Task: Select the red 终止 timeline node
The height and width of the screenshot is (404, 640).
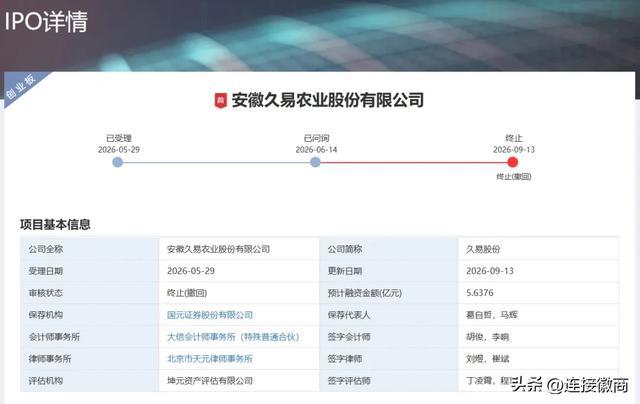Action: click(x=513, y=162)
